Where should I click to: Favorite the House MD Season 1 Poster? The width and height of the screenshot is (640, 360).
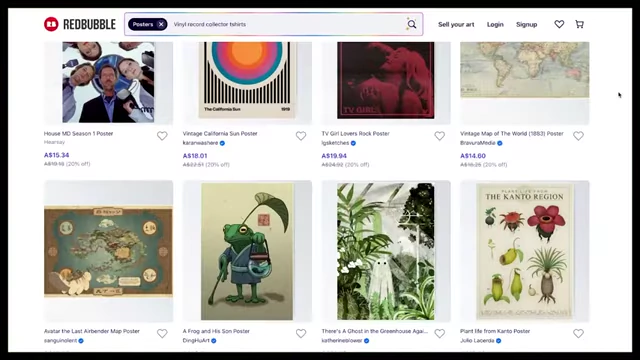pos(162,136)
